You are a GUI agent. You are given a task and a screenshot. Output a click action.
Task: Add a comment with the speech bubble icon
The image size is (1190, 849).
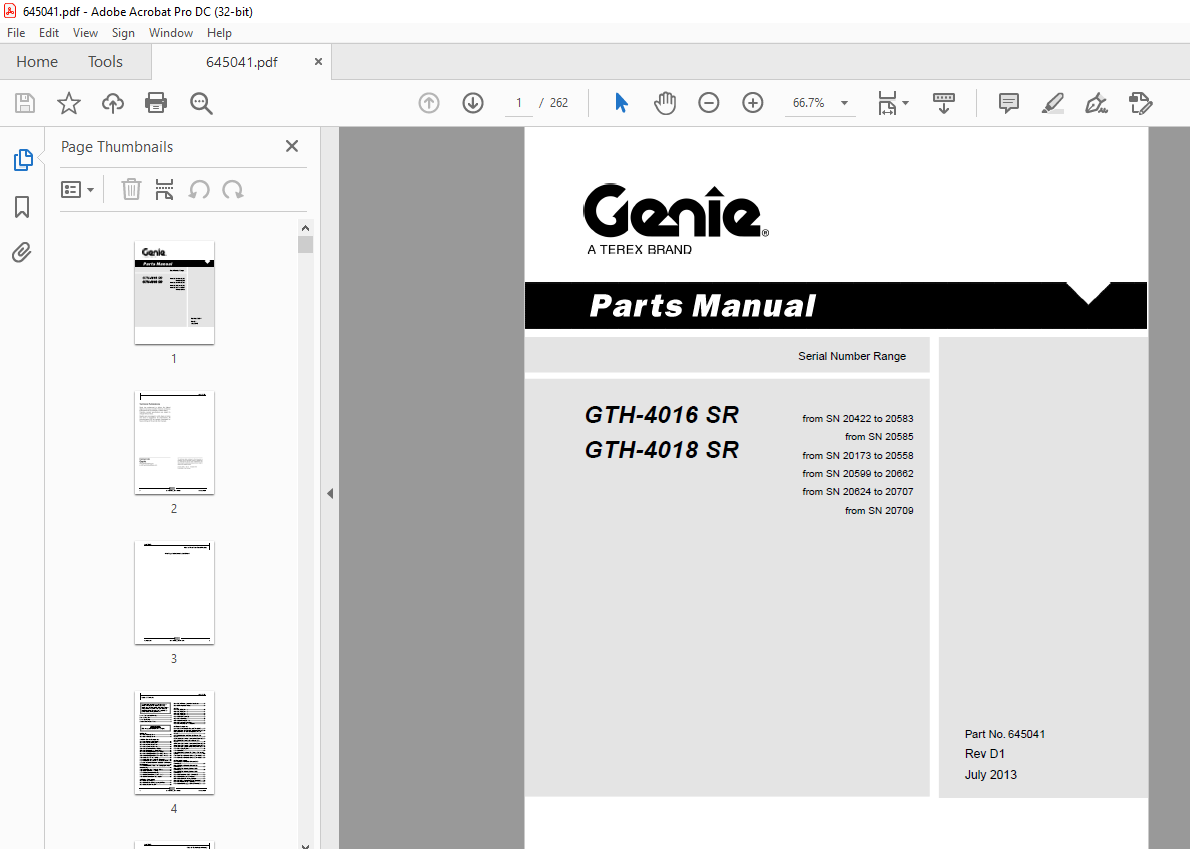[x=1009, y=103]
